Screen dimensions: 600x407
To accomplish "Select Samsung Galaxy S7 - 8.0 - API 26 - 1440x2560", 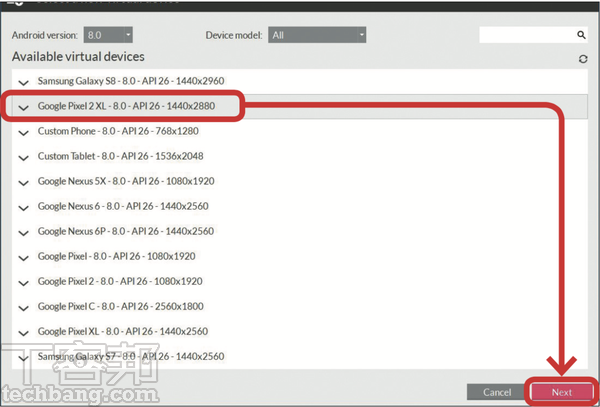I will click(x=300, y=357).
